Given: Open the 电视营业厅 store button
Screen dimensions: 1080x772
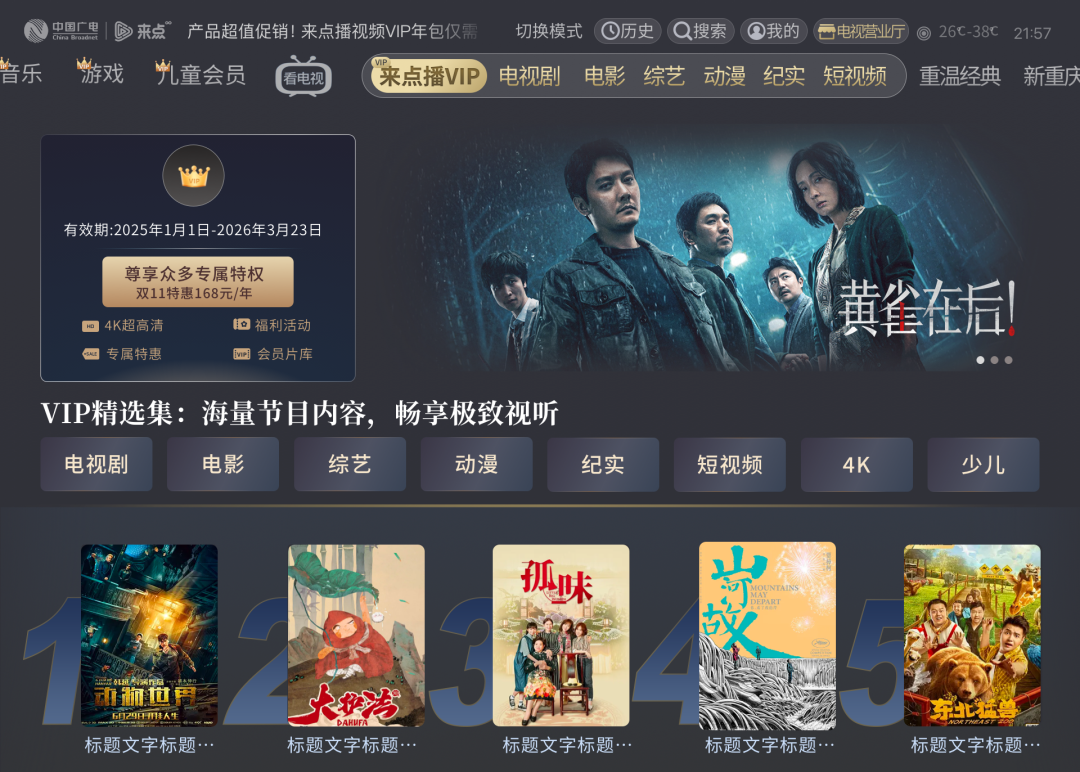Looking at the screenshot, I should pos(861,31).
